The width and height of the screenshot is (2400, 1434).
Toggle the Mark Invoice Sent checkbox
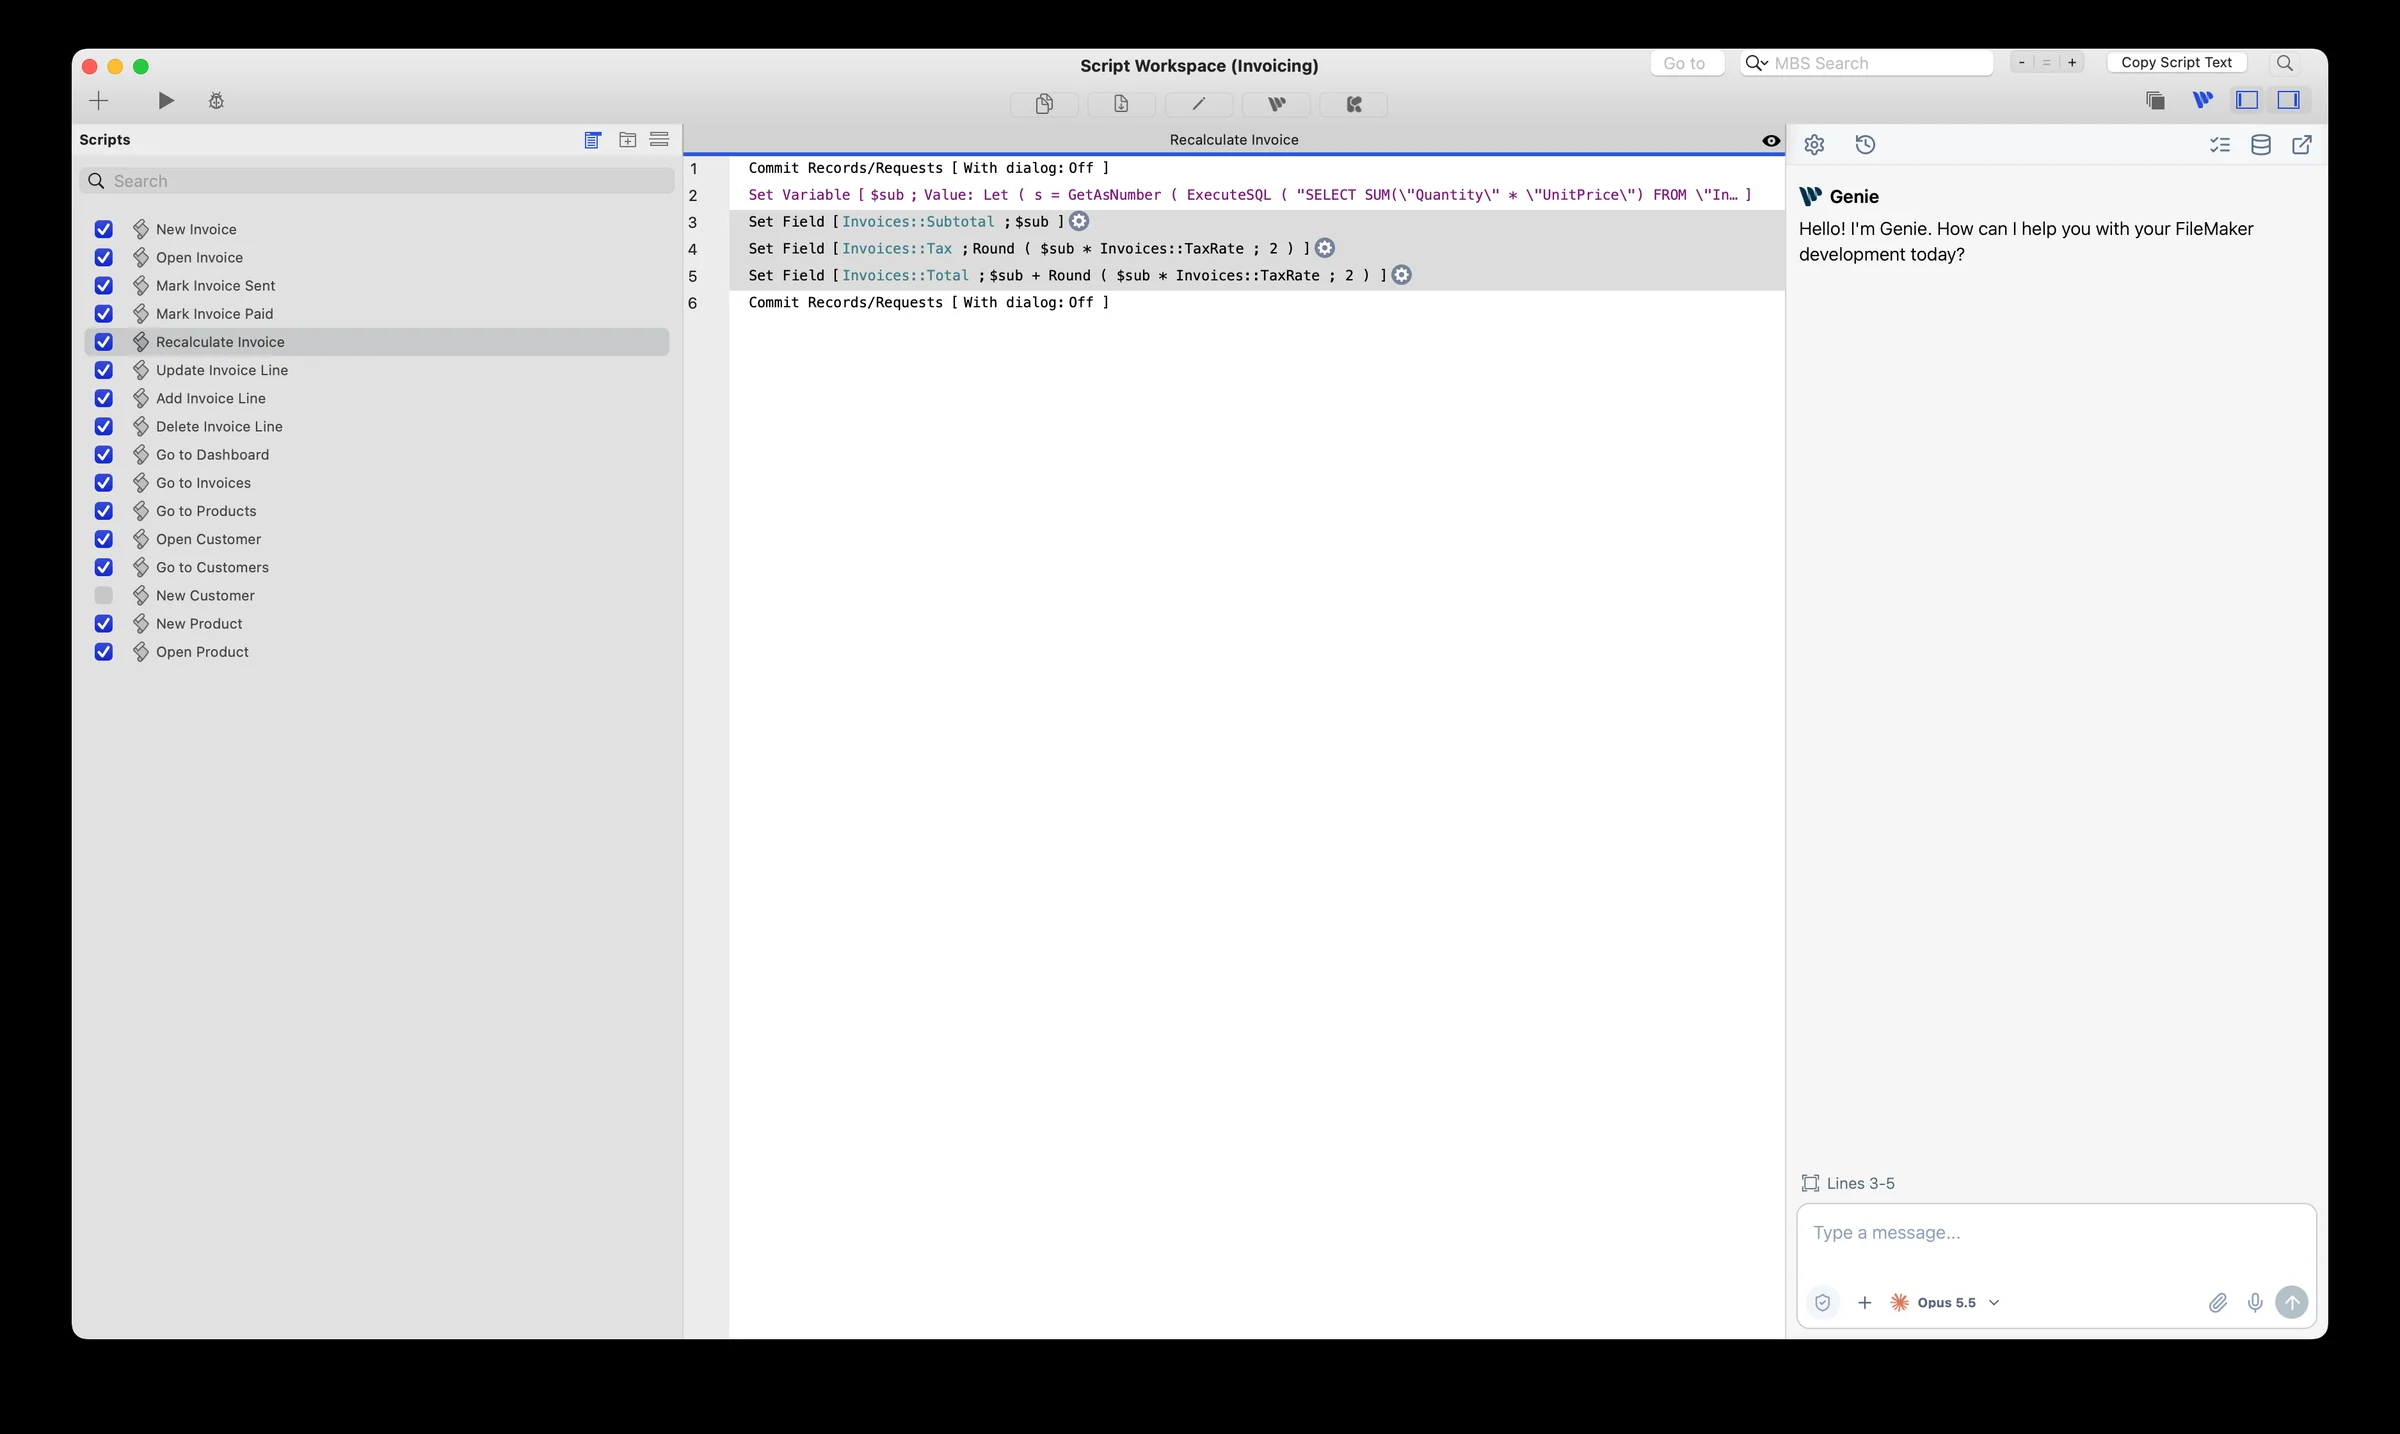point(104,285)
